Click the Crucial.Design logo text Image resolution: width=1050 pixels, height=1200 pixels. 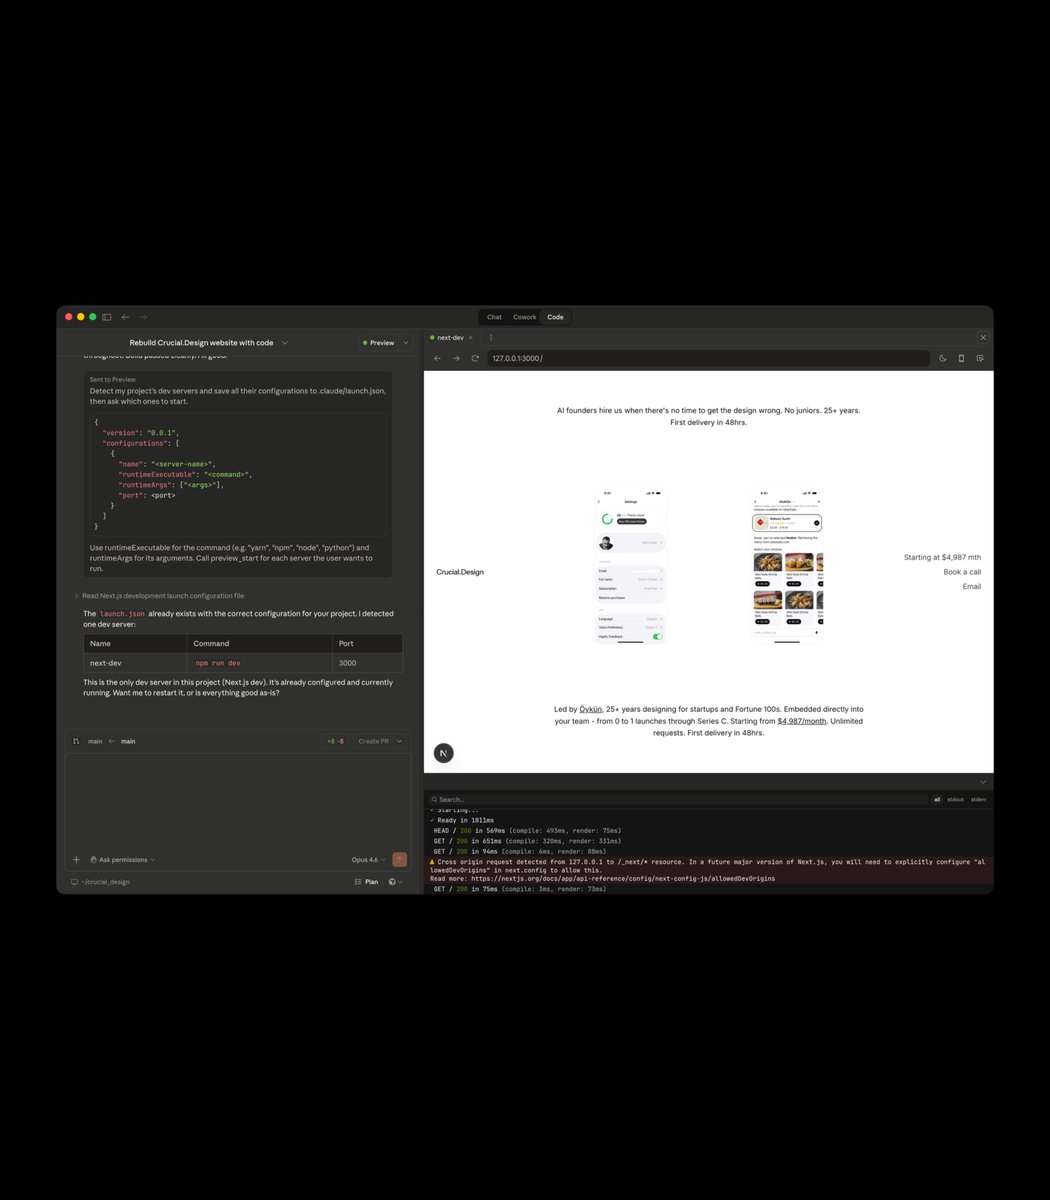click(460, 572)
